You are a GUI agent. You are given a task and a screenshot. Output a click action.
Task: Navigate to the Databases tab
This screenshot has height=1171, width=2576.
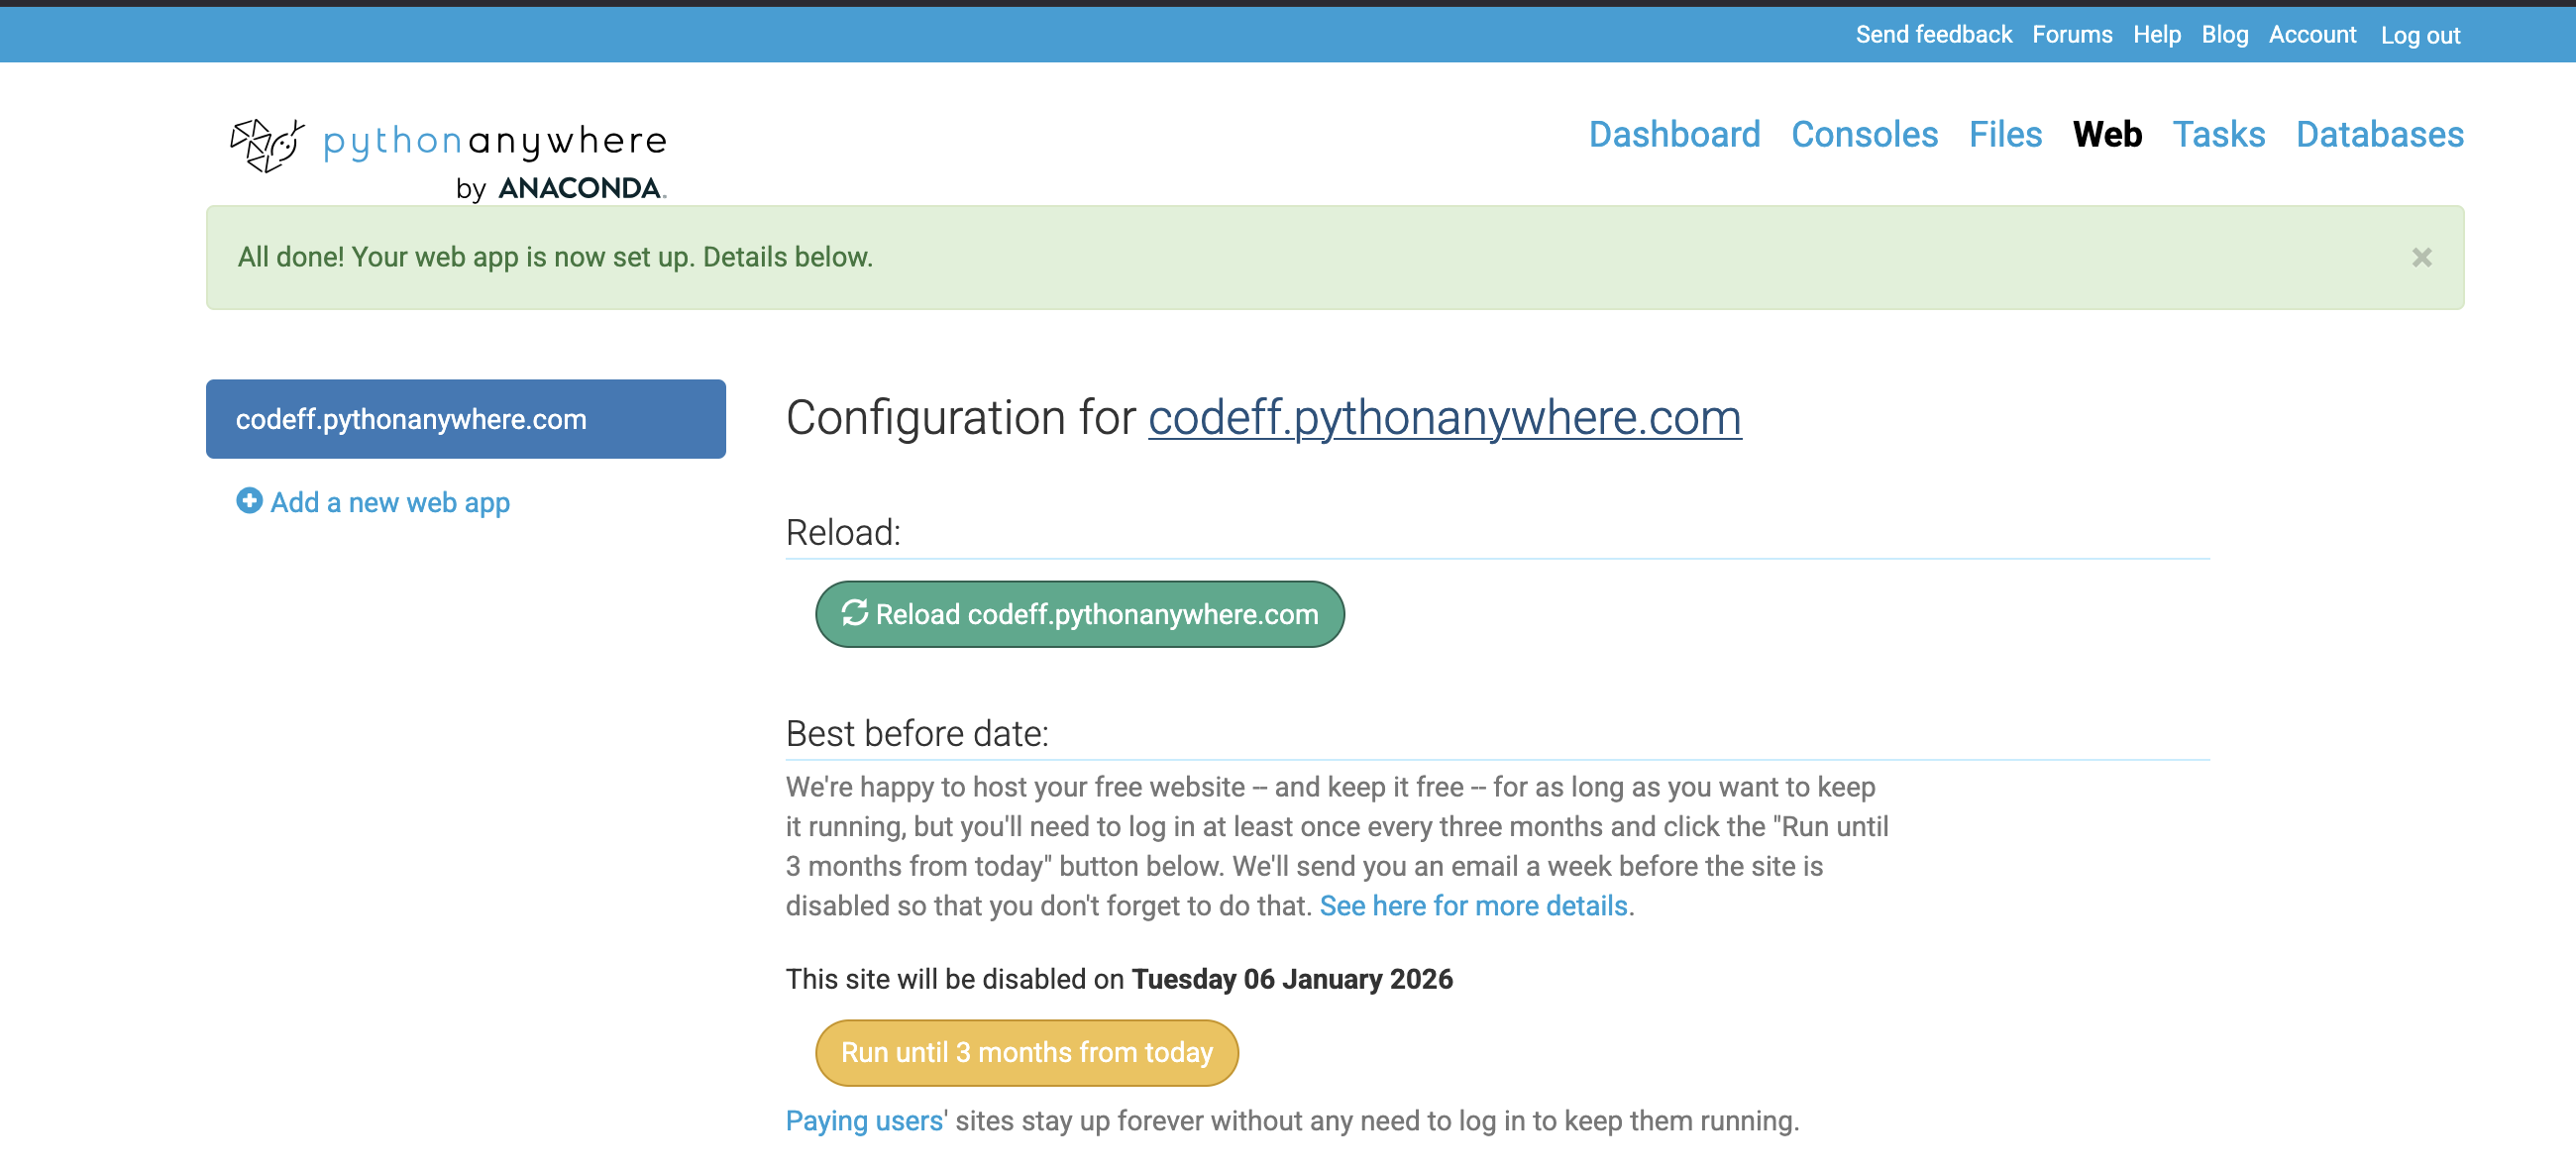[x=2379, y=135]
